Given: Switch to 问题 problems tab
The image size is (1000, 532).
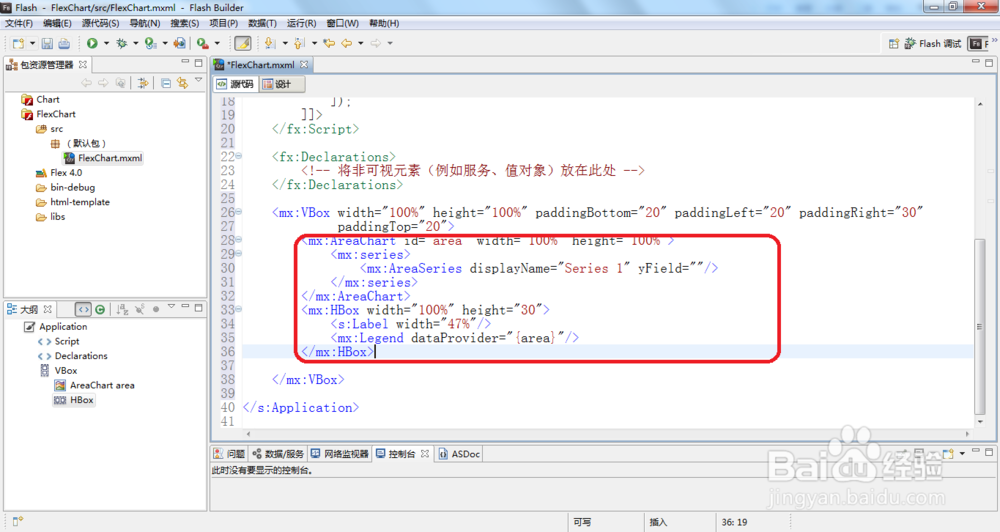Looking at the screenshot, I should click(230, 454).
